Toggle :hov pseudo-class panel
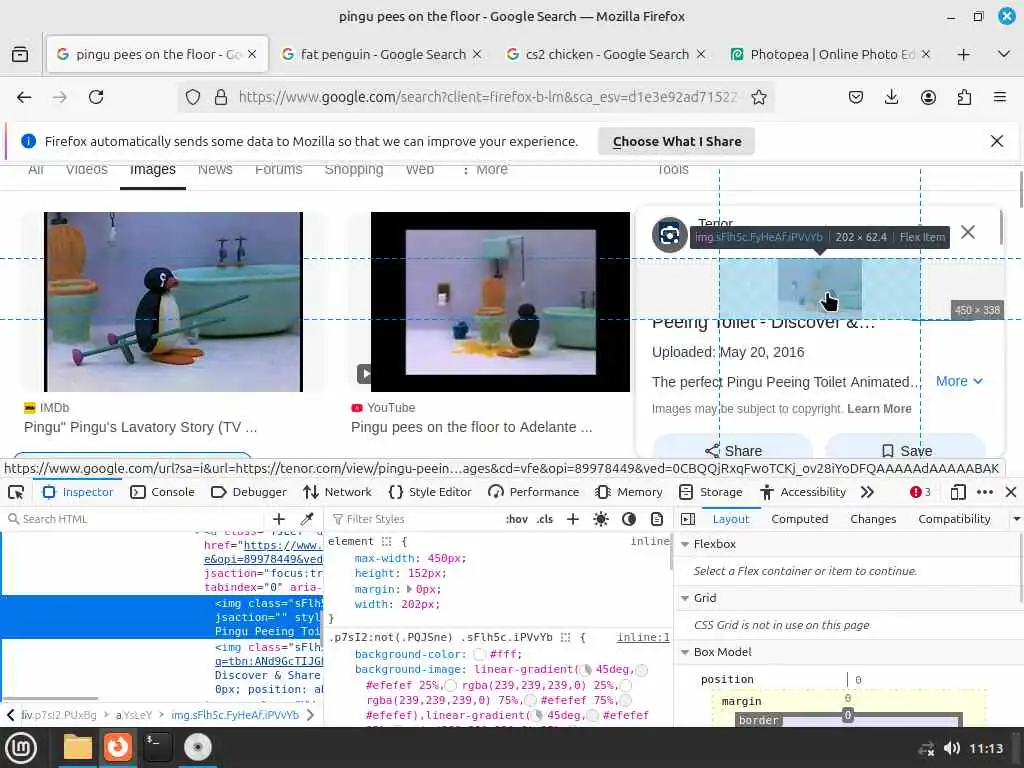The image size is (1024, 768). click(x=517, y=519)
